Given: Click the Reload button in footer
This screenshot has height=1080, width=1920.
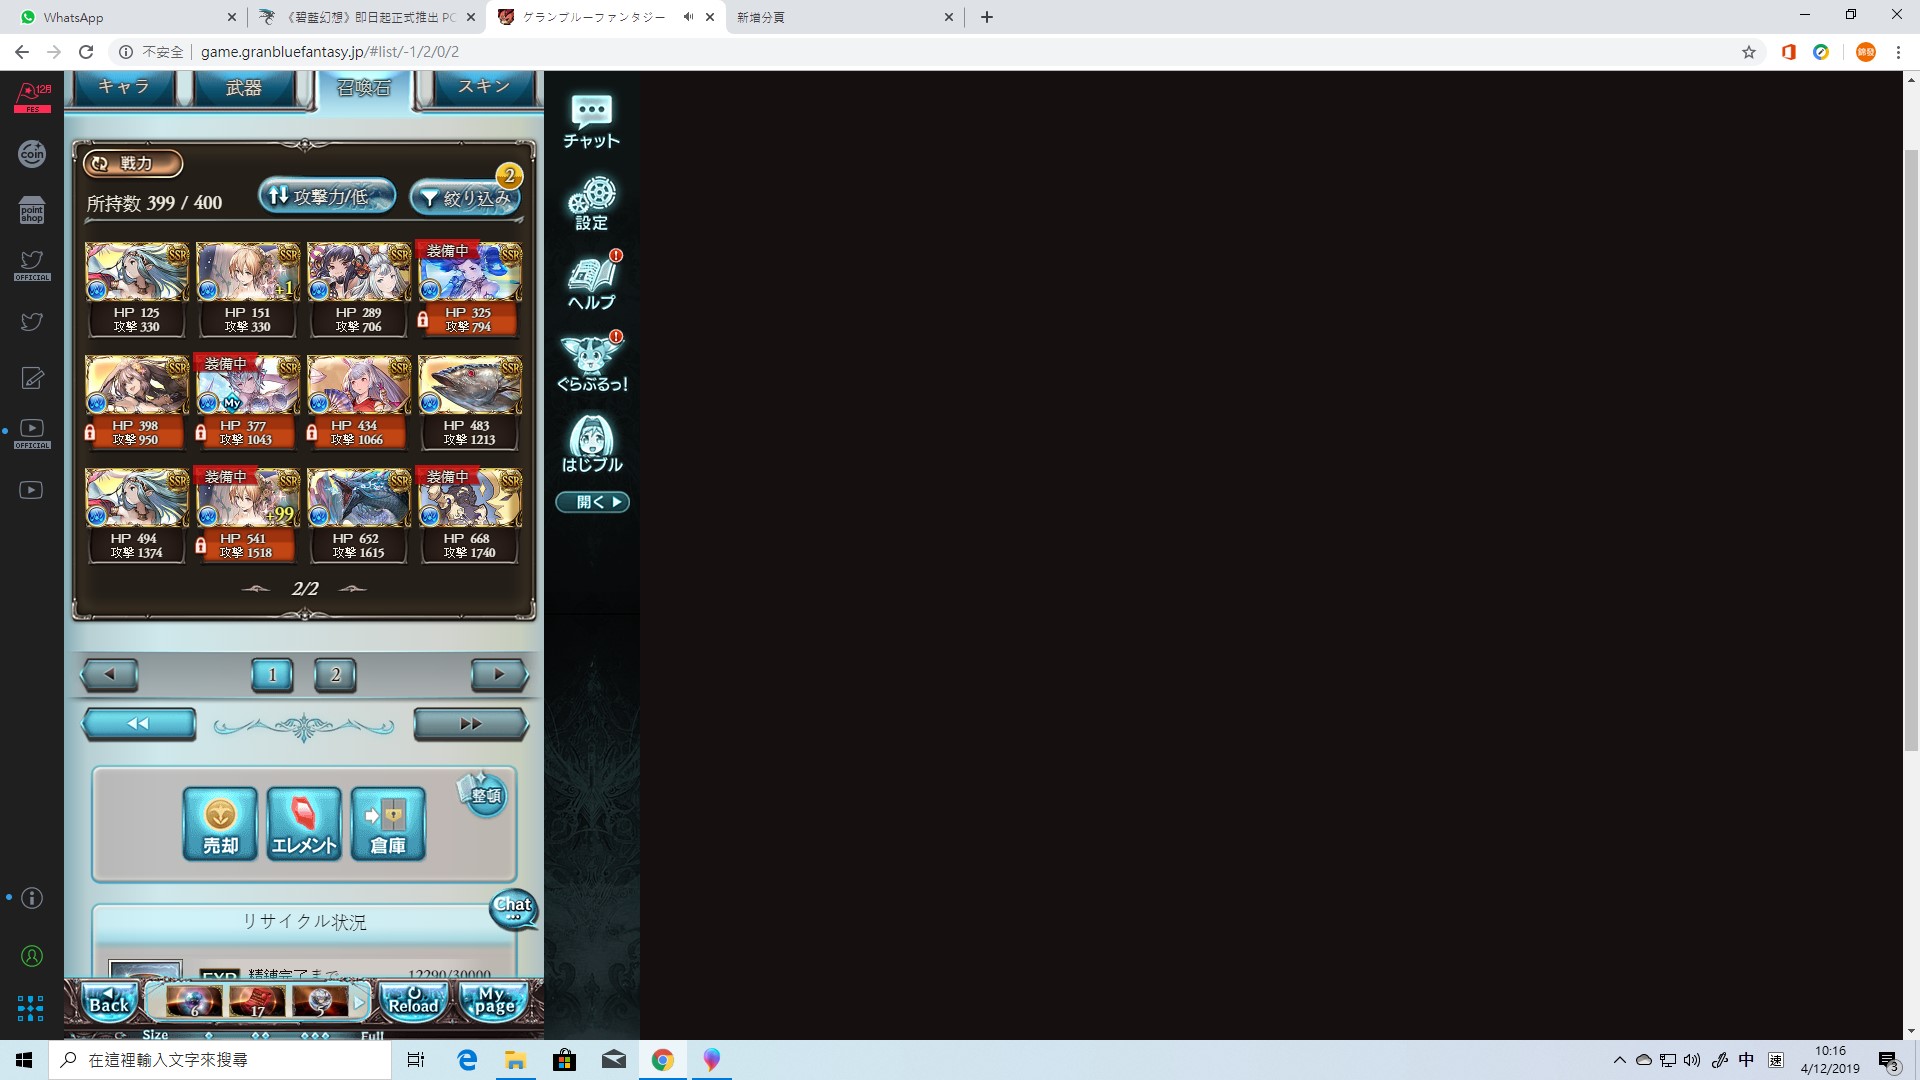Looking at the screenshot, I should pos(413,1001).
